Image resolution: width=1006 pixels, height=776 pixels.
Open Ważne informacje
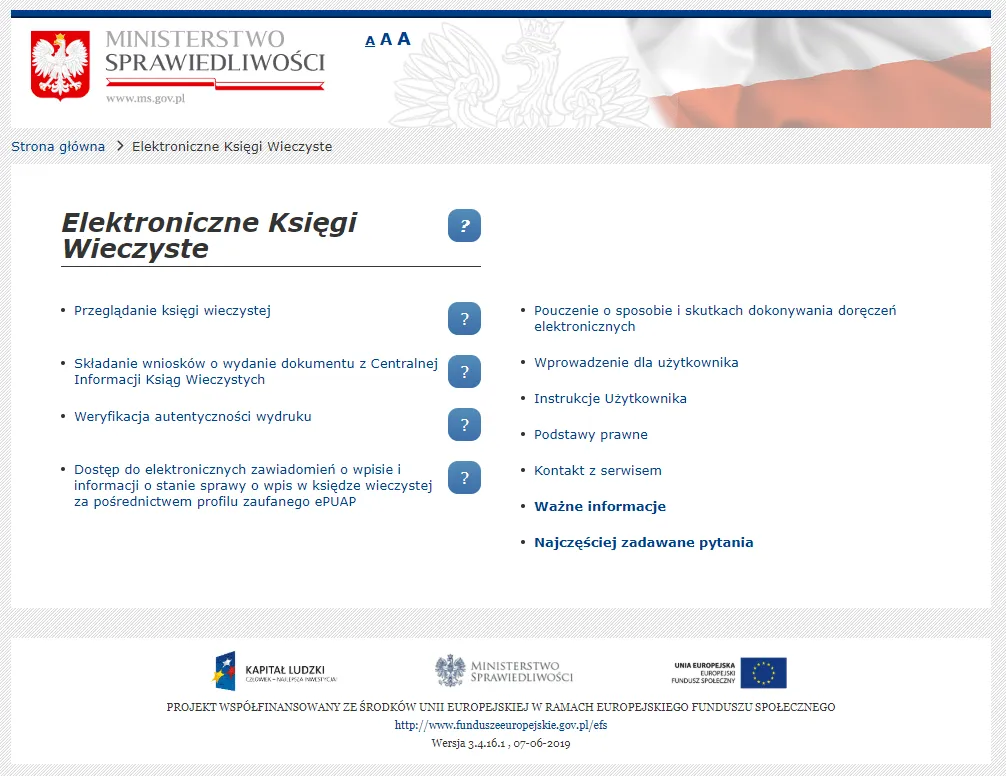(598, 506)
